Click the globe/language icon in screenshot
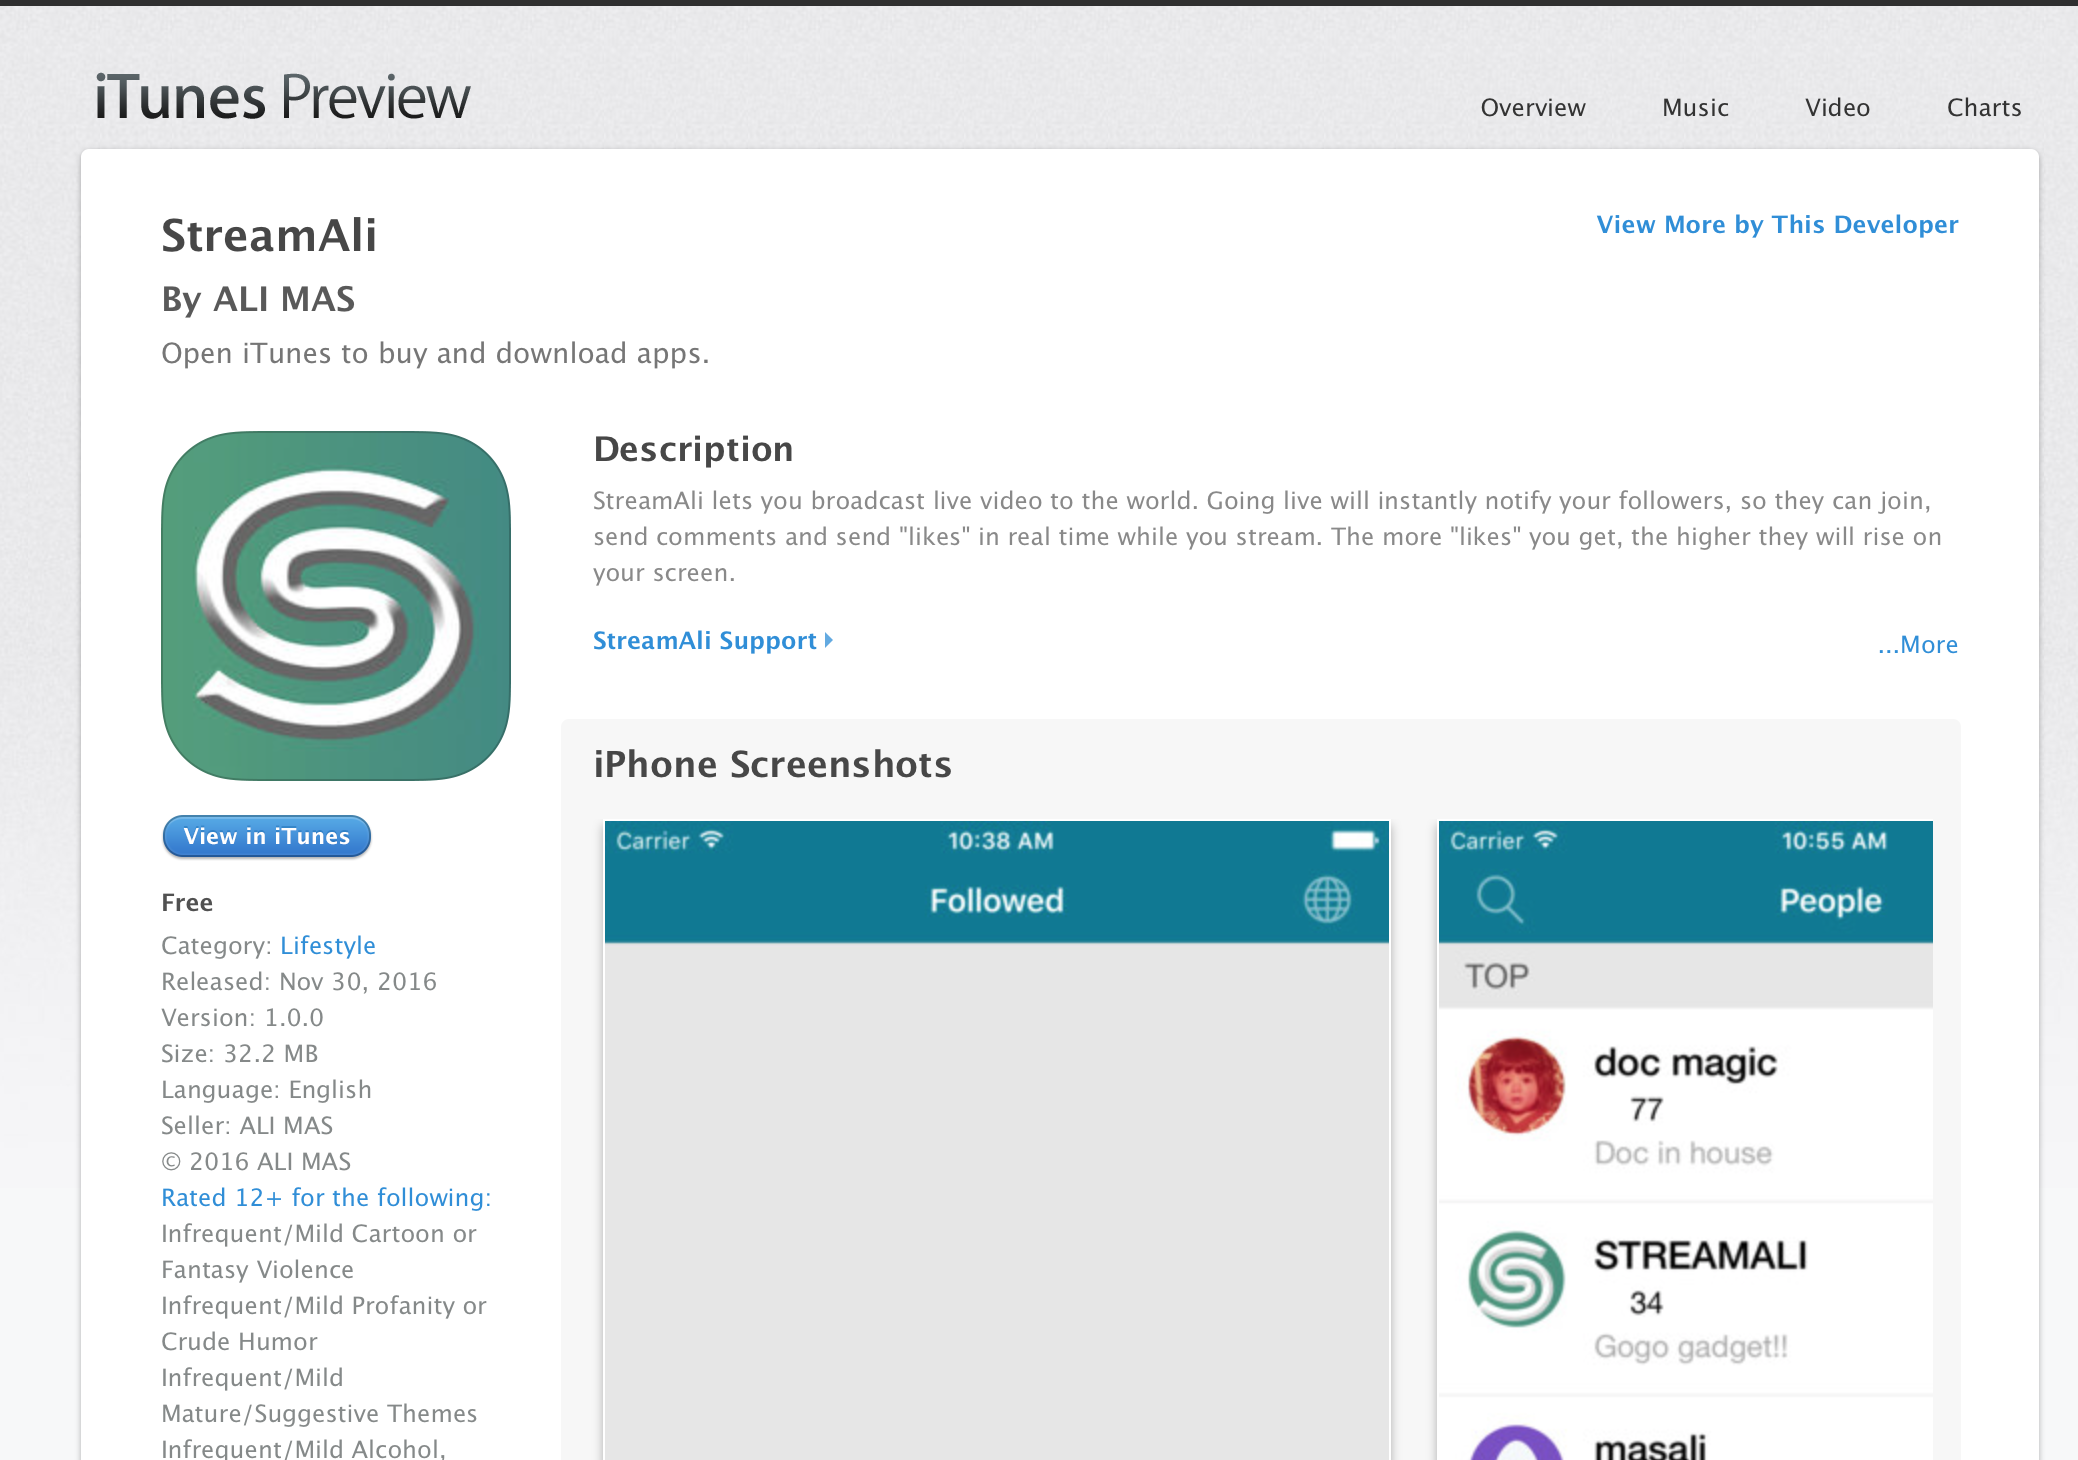 (1326, 901)
